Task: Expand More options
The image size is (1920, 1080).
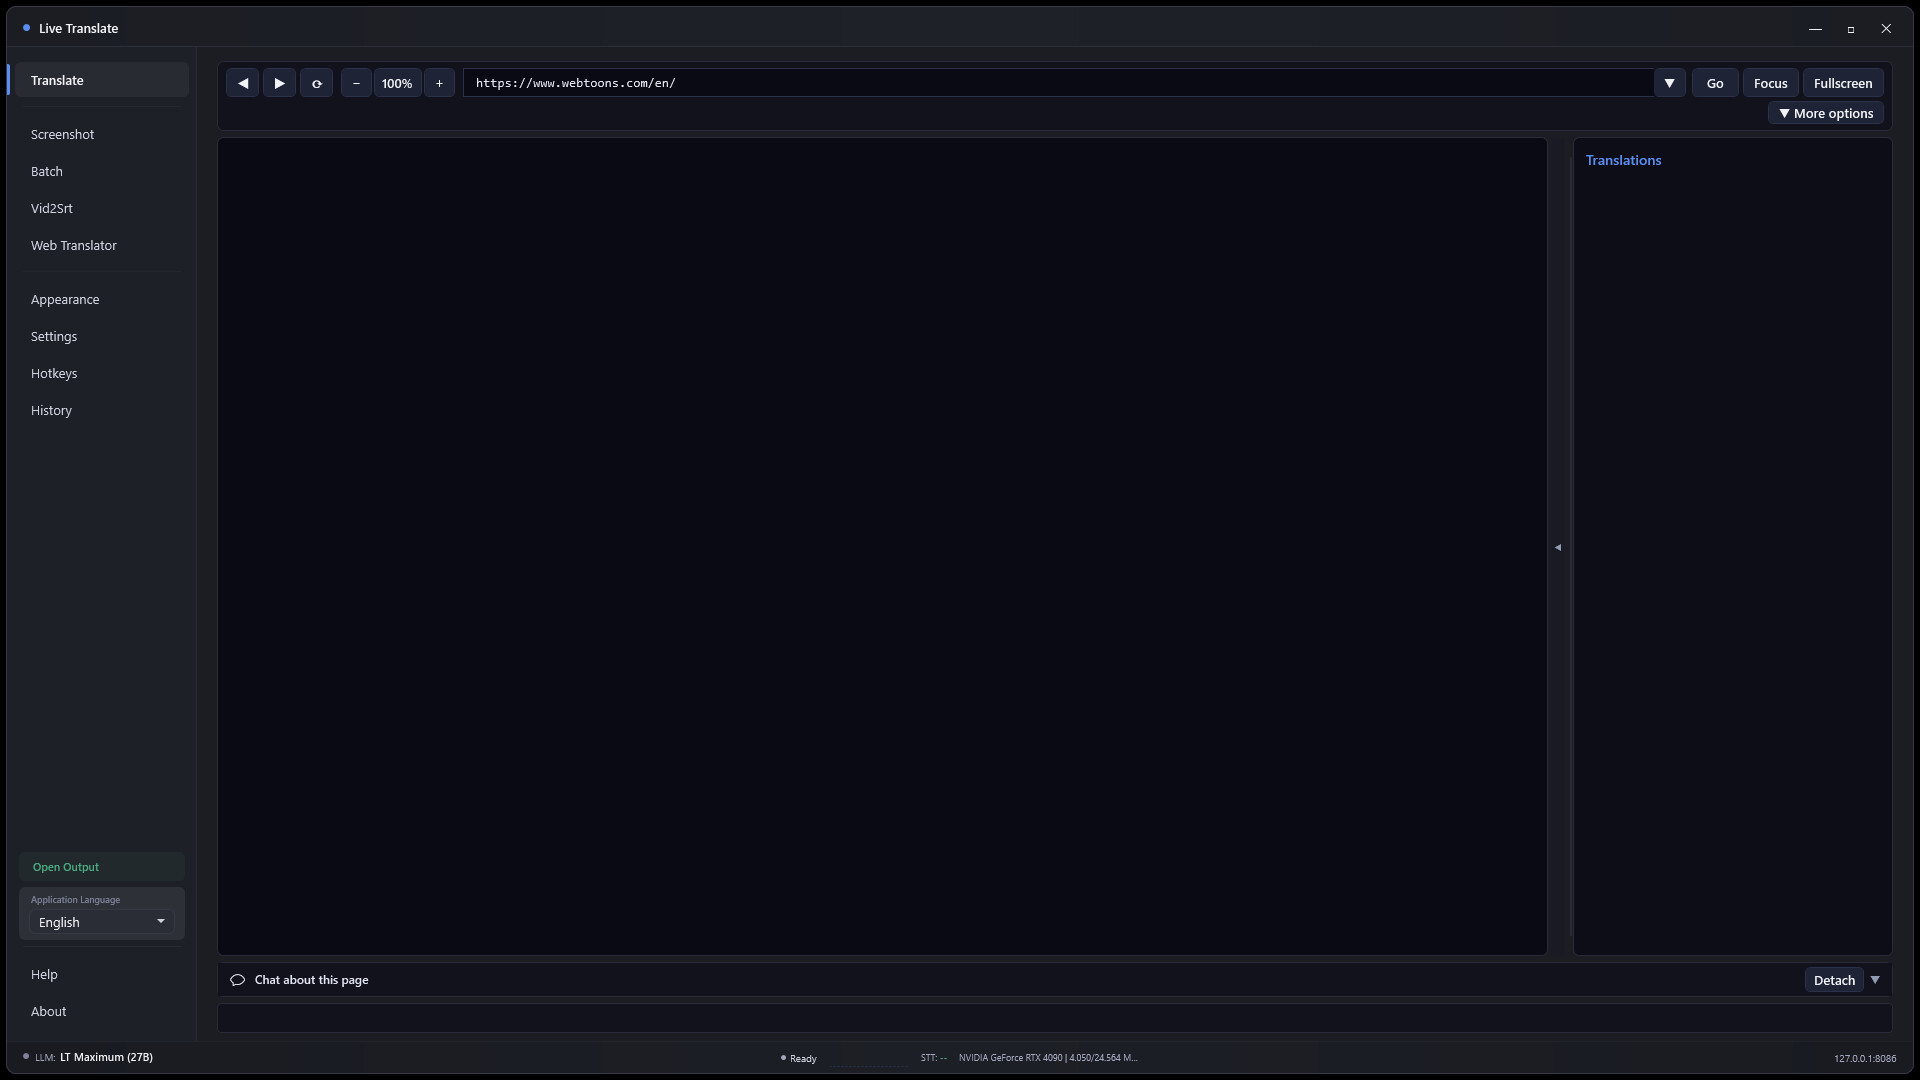Action: click(x=1826, y=113)
